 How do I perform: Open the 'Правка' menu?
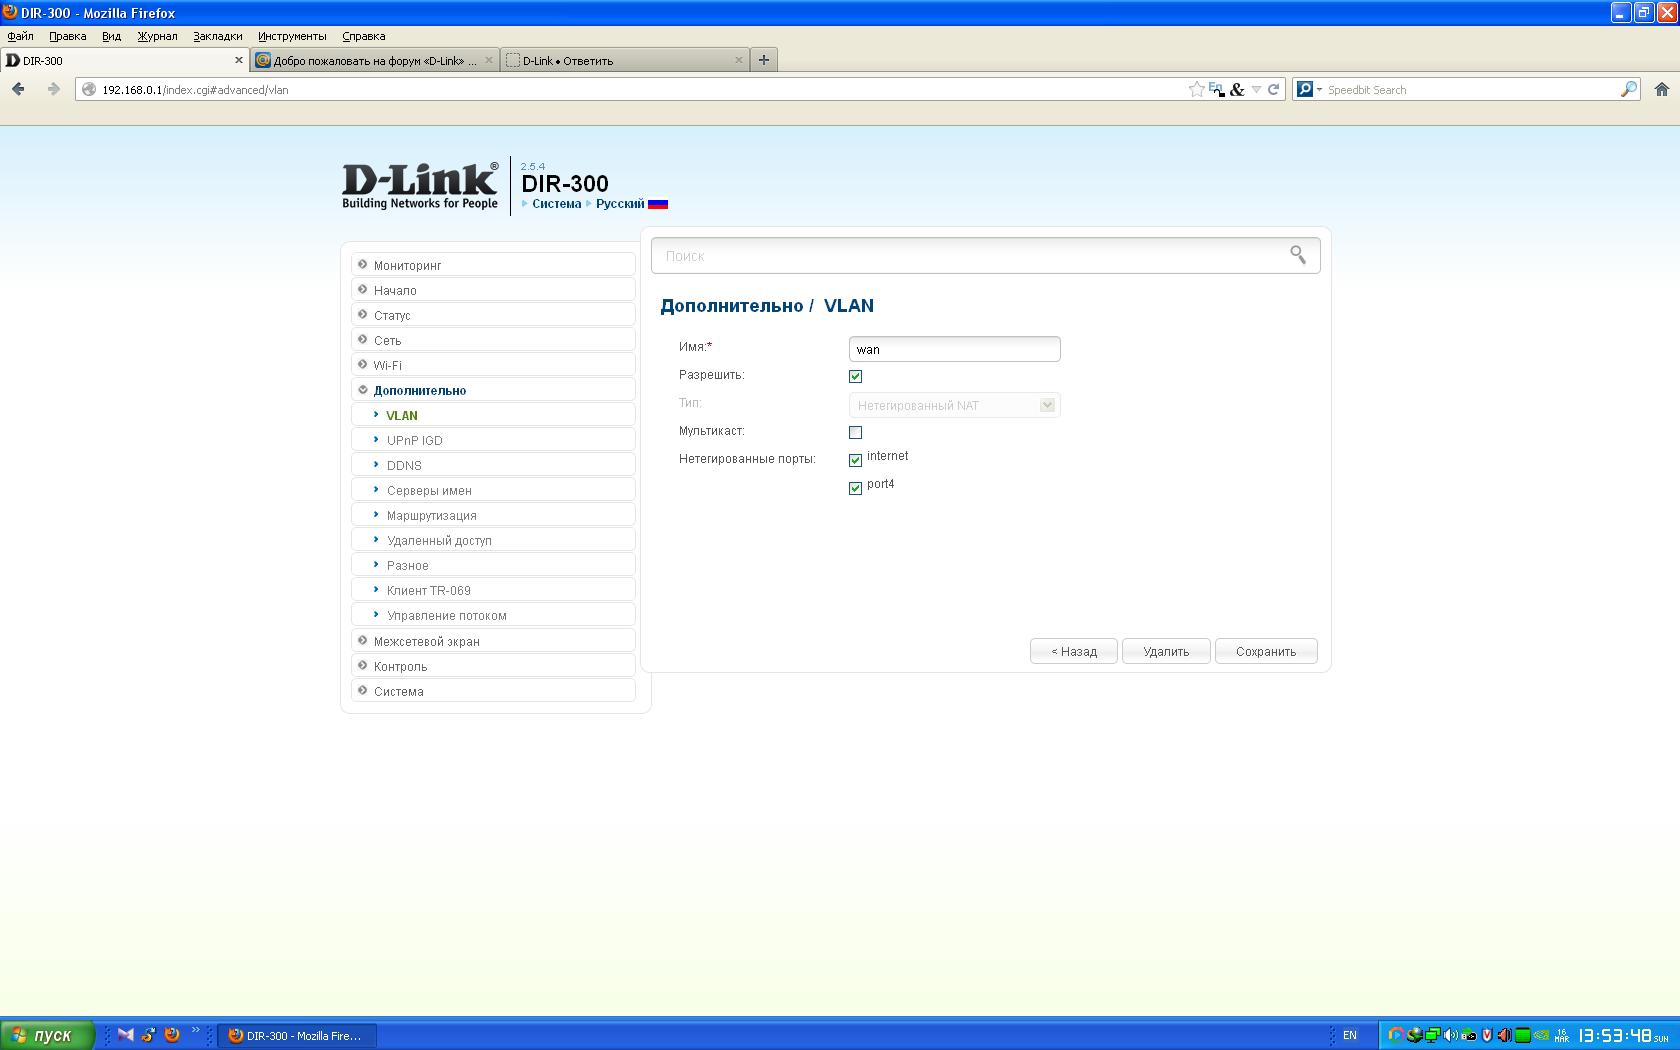pyautogui.click(x=67, y=36)
